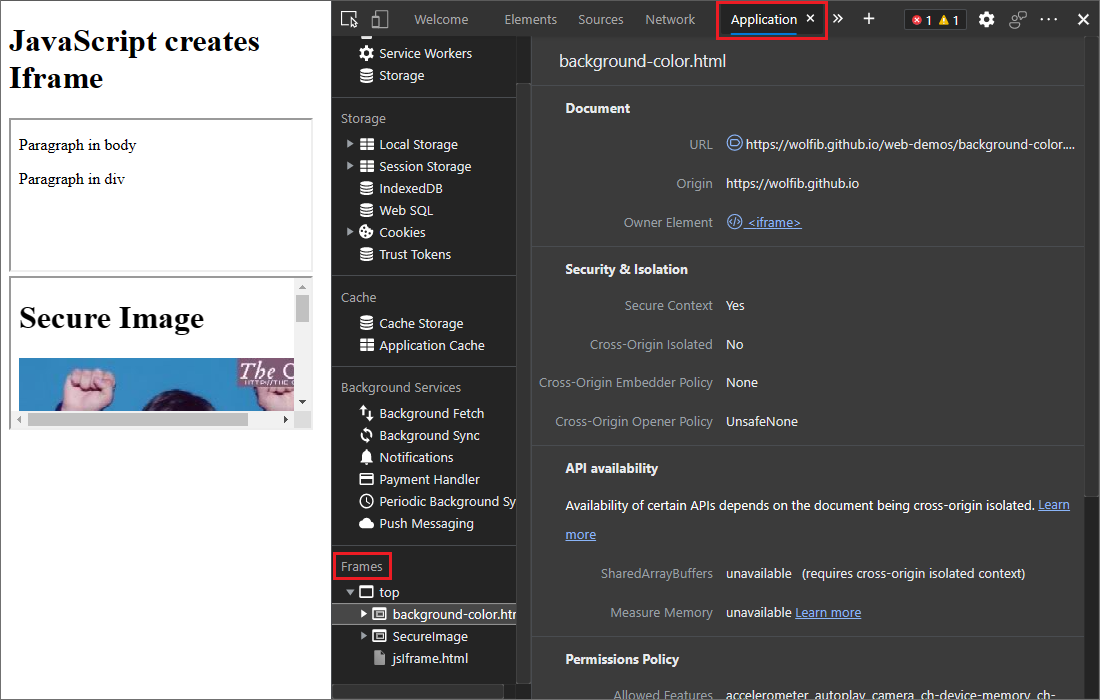Collapse the top frame in Frames
Viewport: 1100px width, 700px height.
click(348, 591)
